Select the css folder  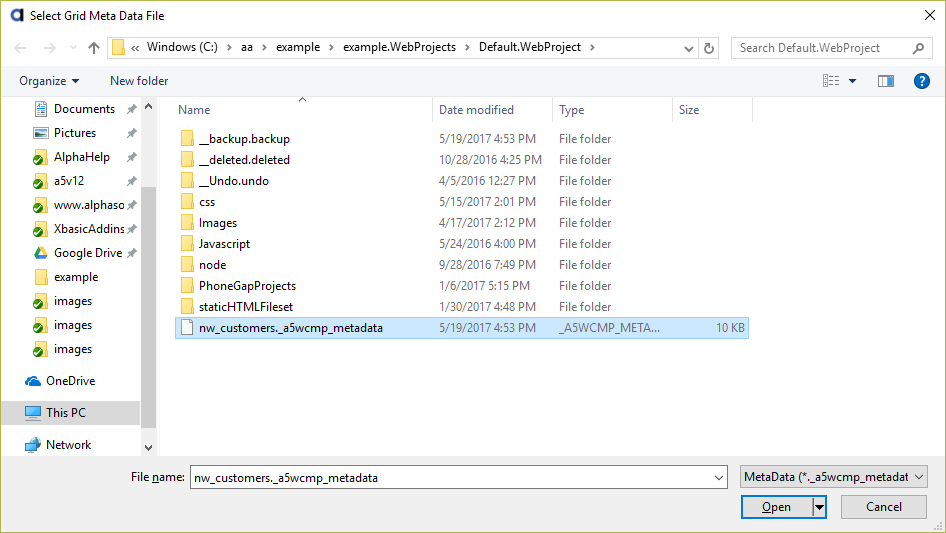[x=207, y=202]
